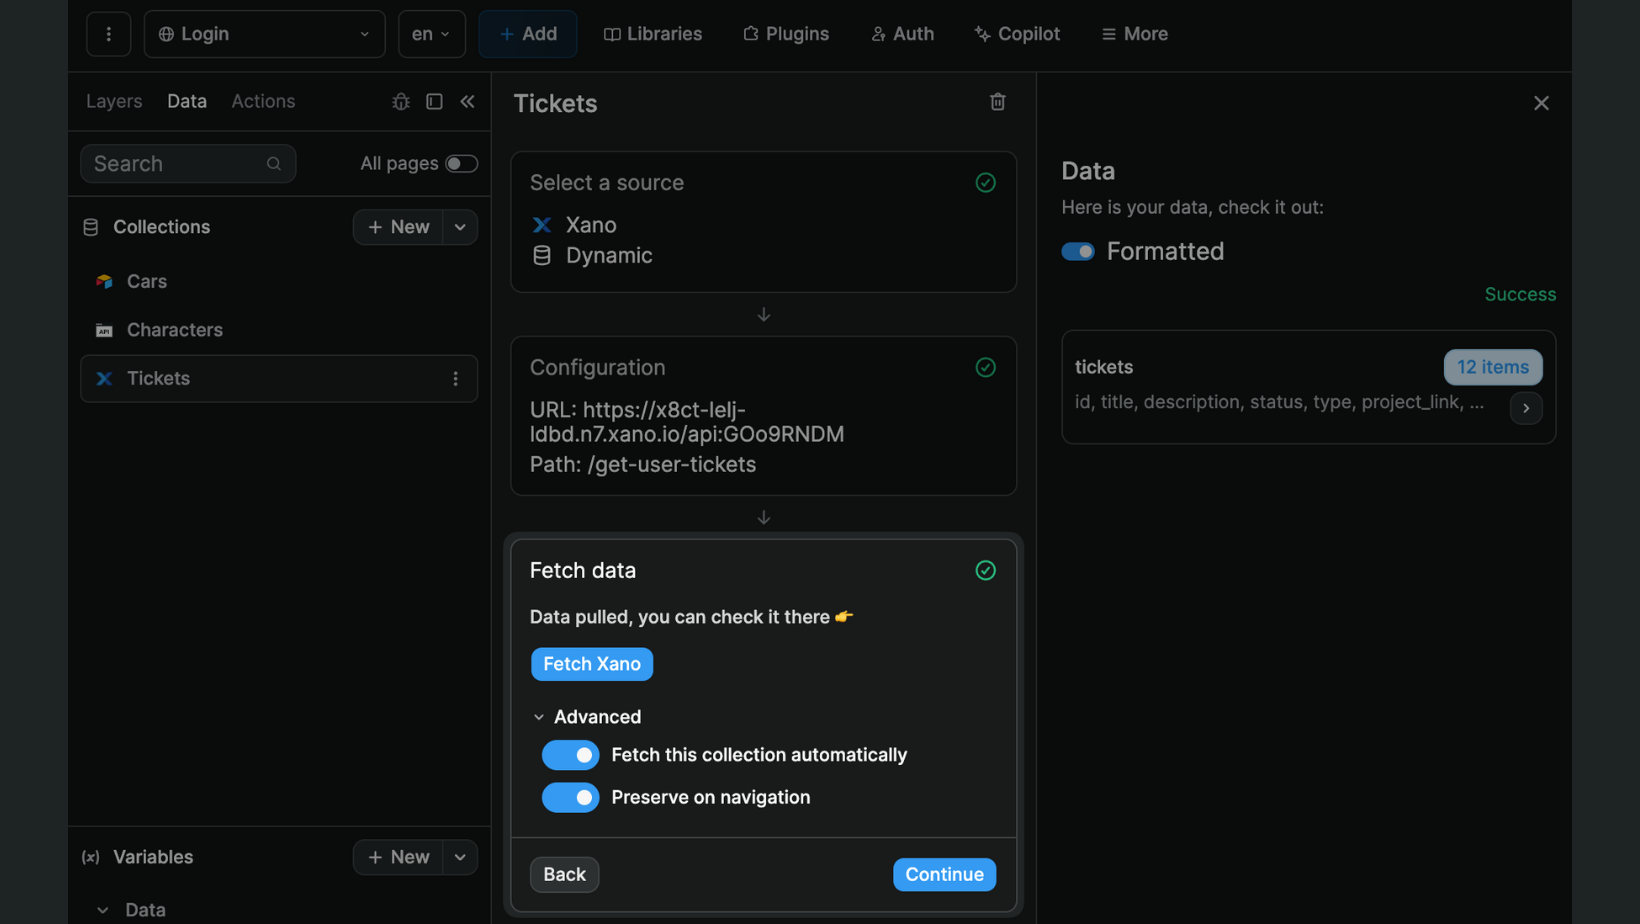1640x924 pixels.
Task: Toggle the Formatted data view switch
Action: click(x=1077, y=251)
